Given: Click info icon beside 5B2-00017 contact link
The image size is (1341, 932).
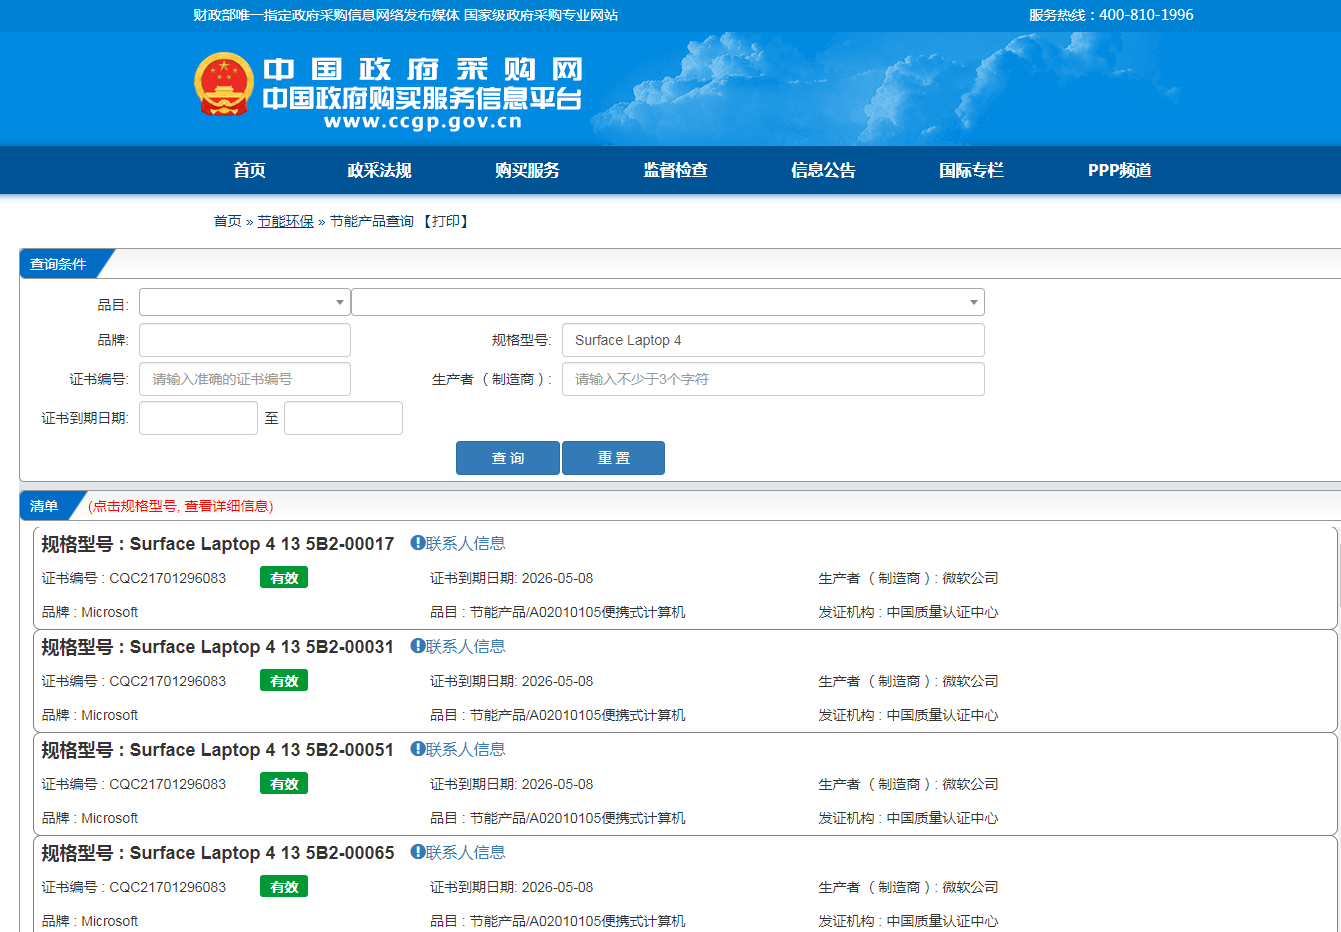Looking at the screenshot, I should [418, 543].
